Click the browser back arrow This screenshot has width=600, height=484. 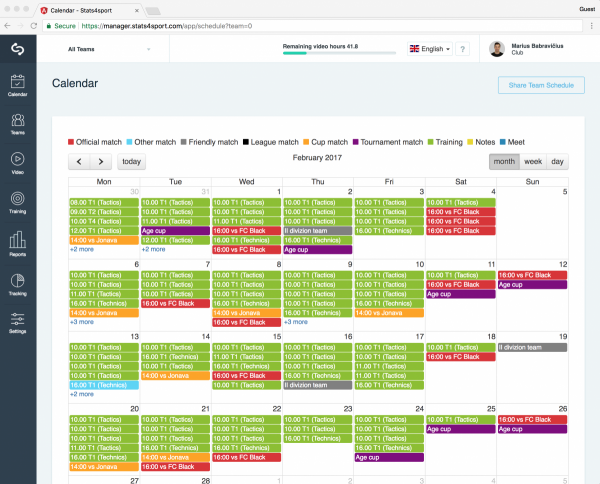pos(7,26)
